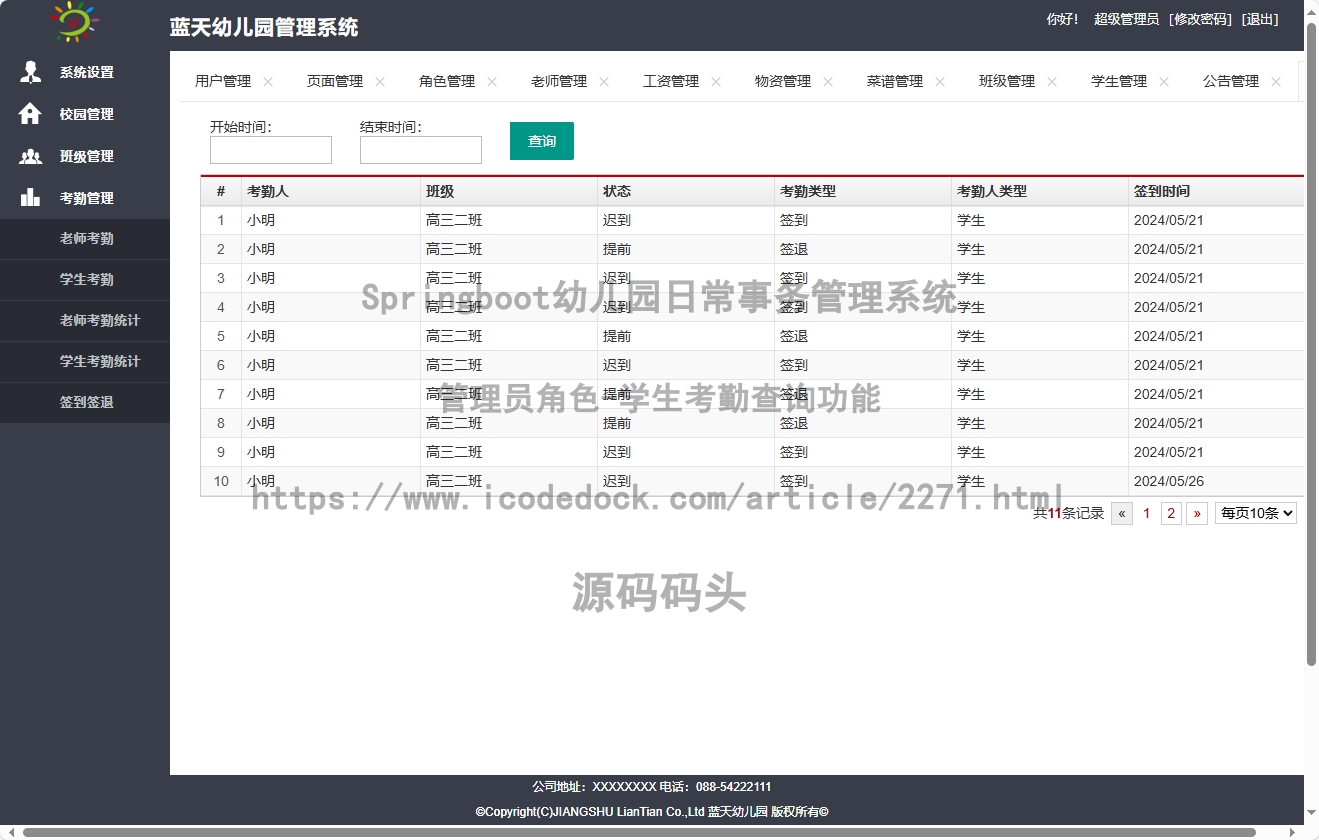The width and height of the screenshot is (1319, 840).
Task: Switch to the 用户管理 tab
Action: (x=223, y=82)
